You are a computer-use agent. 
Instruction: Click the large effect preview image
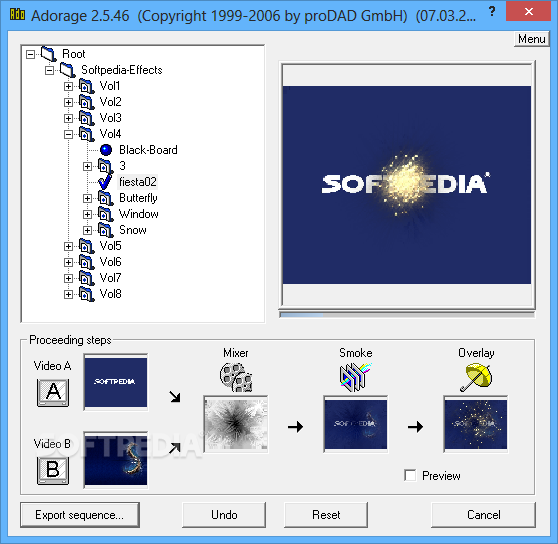pyautogui.click(x=407, y=185)
